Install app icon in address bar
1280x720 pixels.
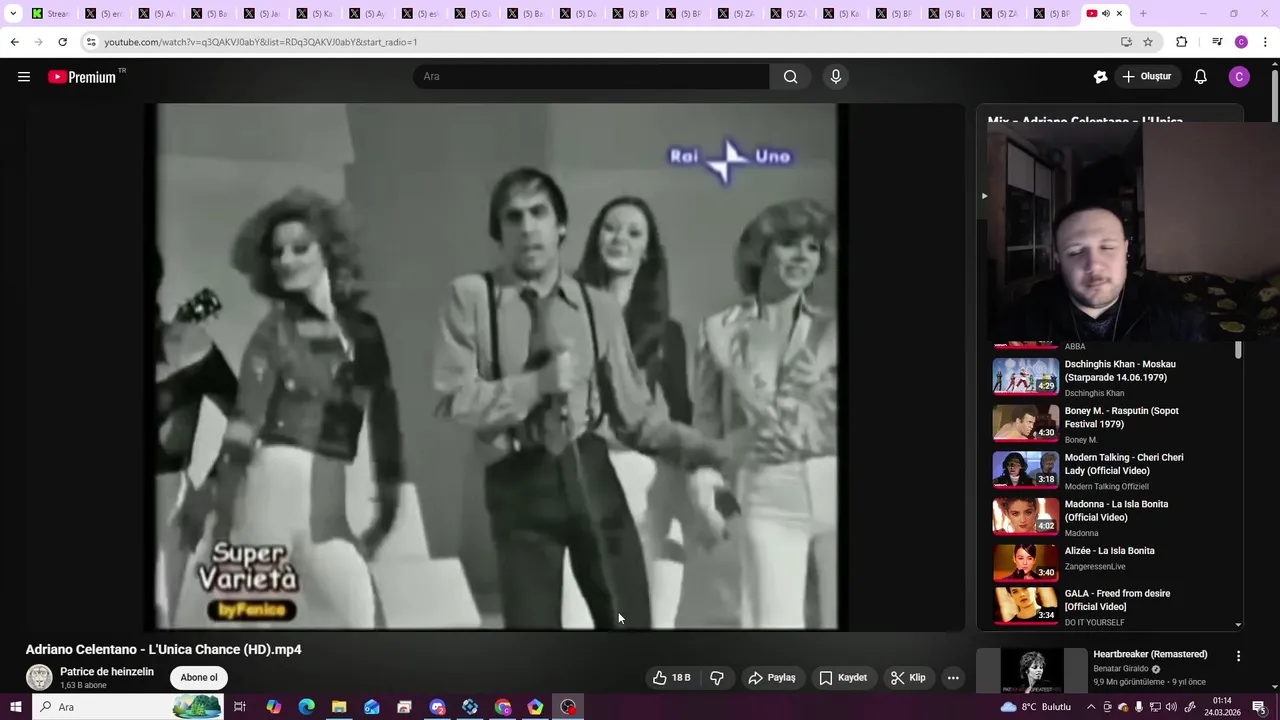click(x=1126, y=42)
